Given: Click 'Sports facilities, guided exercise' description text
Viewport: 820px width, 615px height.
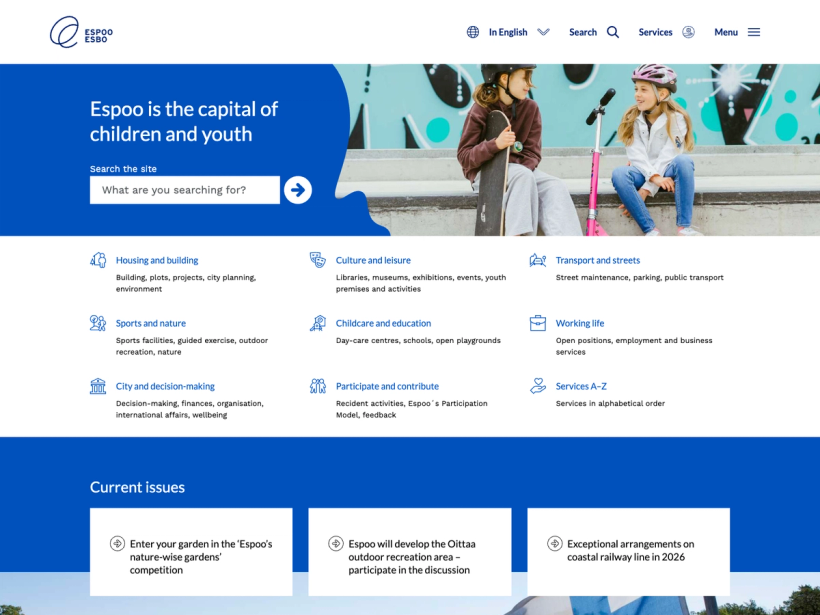Looking at the screenshot, I should pos(192,346).
